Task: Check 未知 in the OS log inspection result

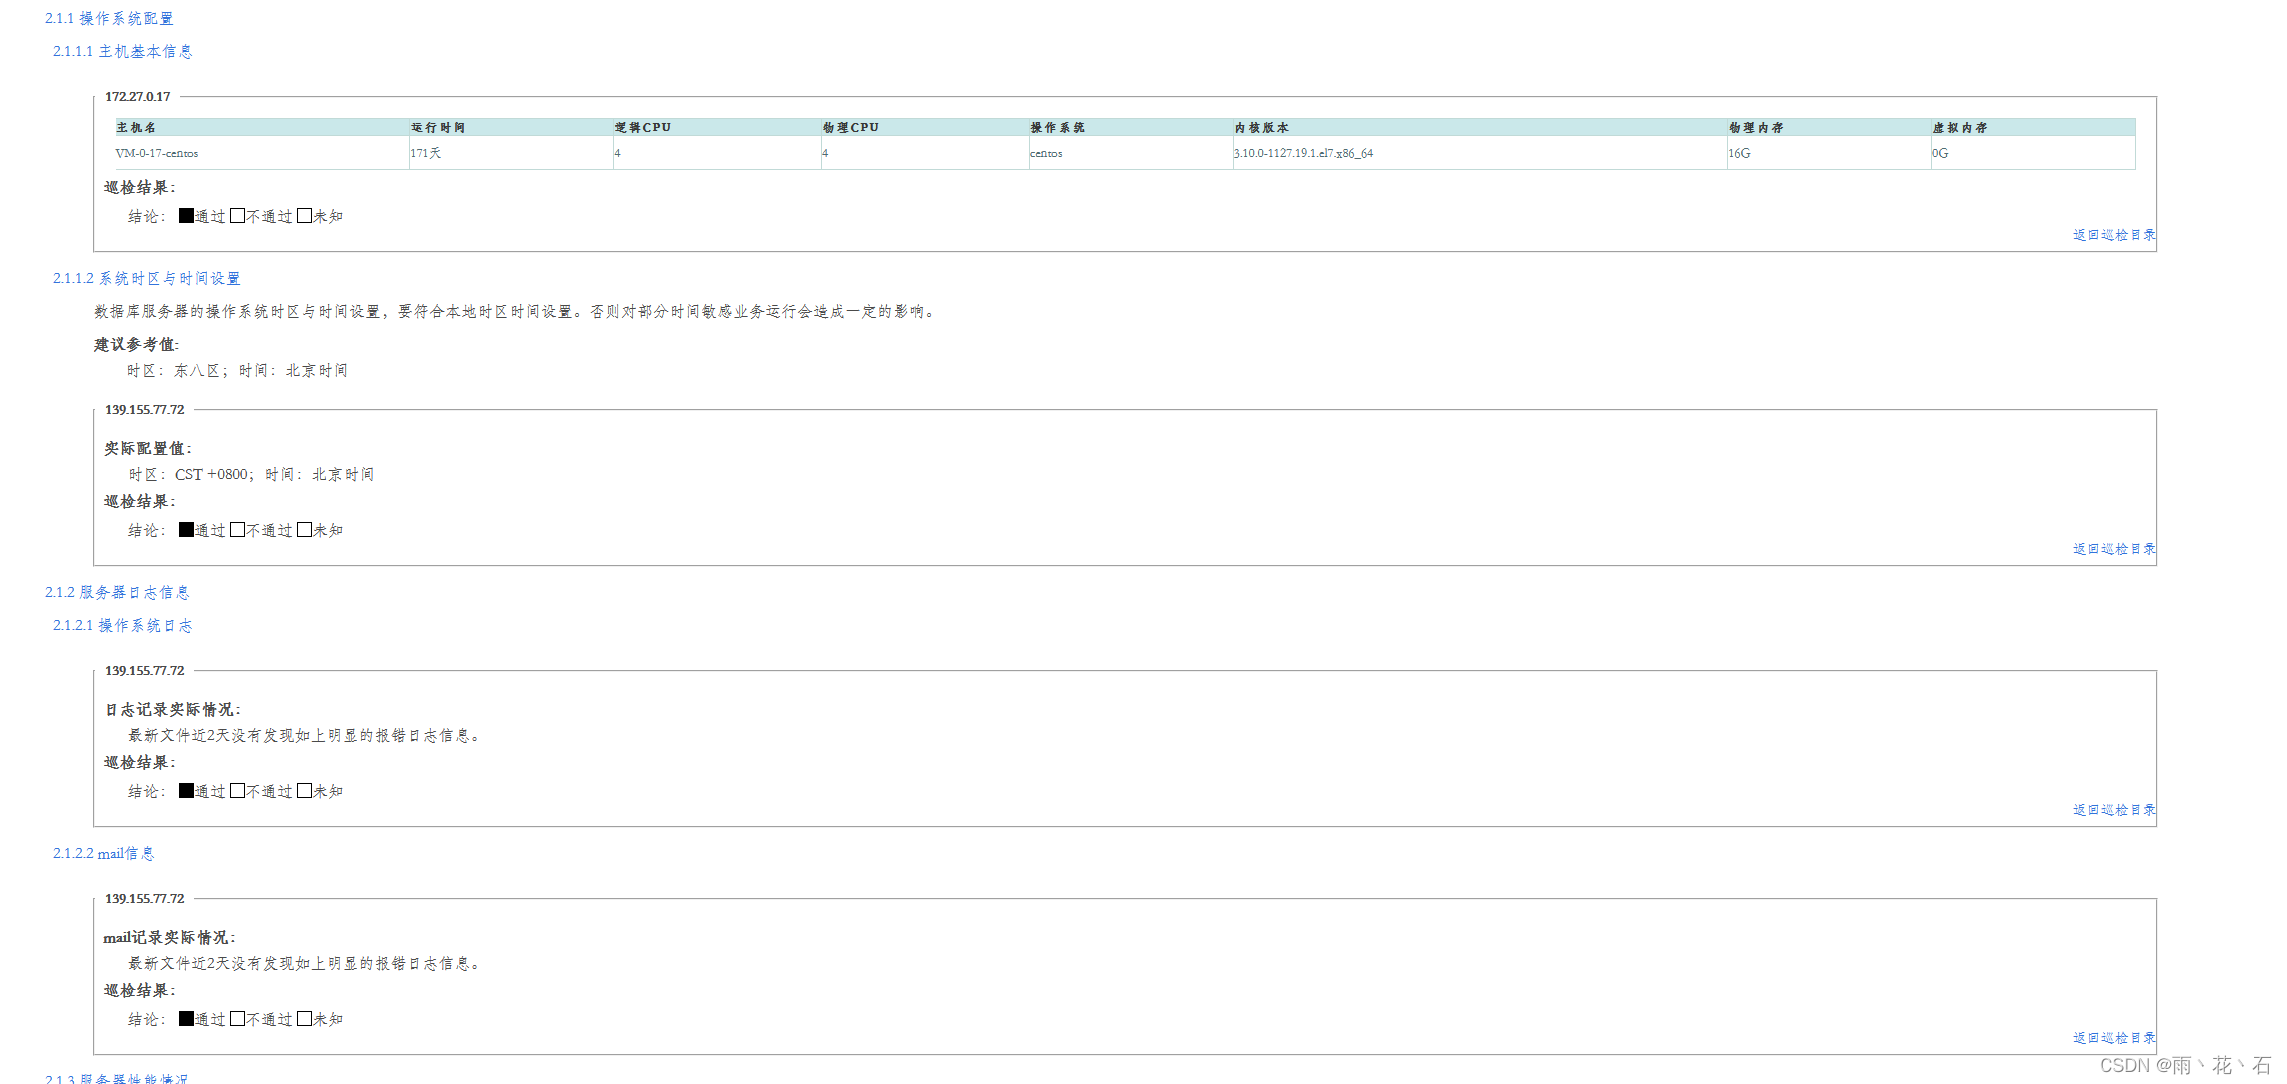Action: 304,791
